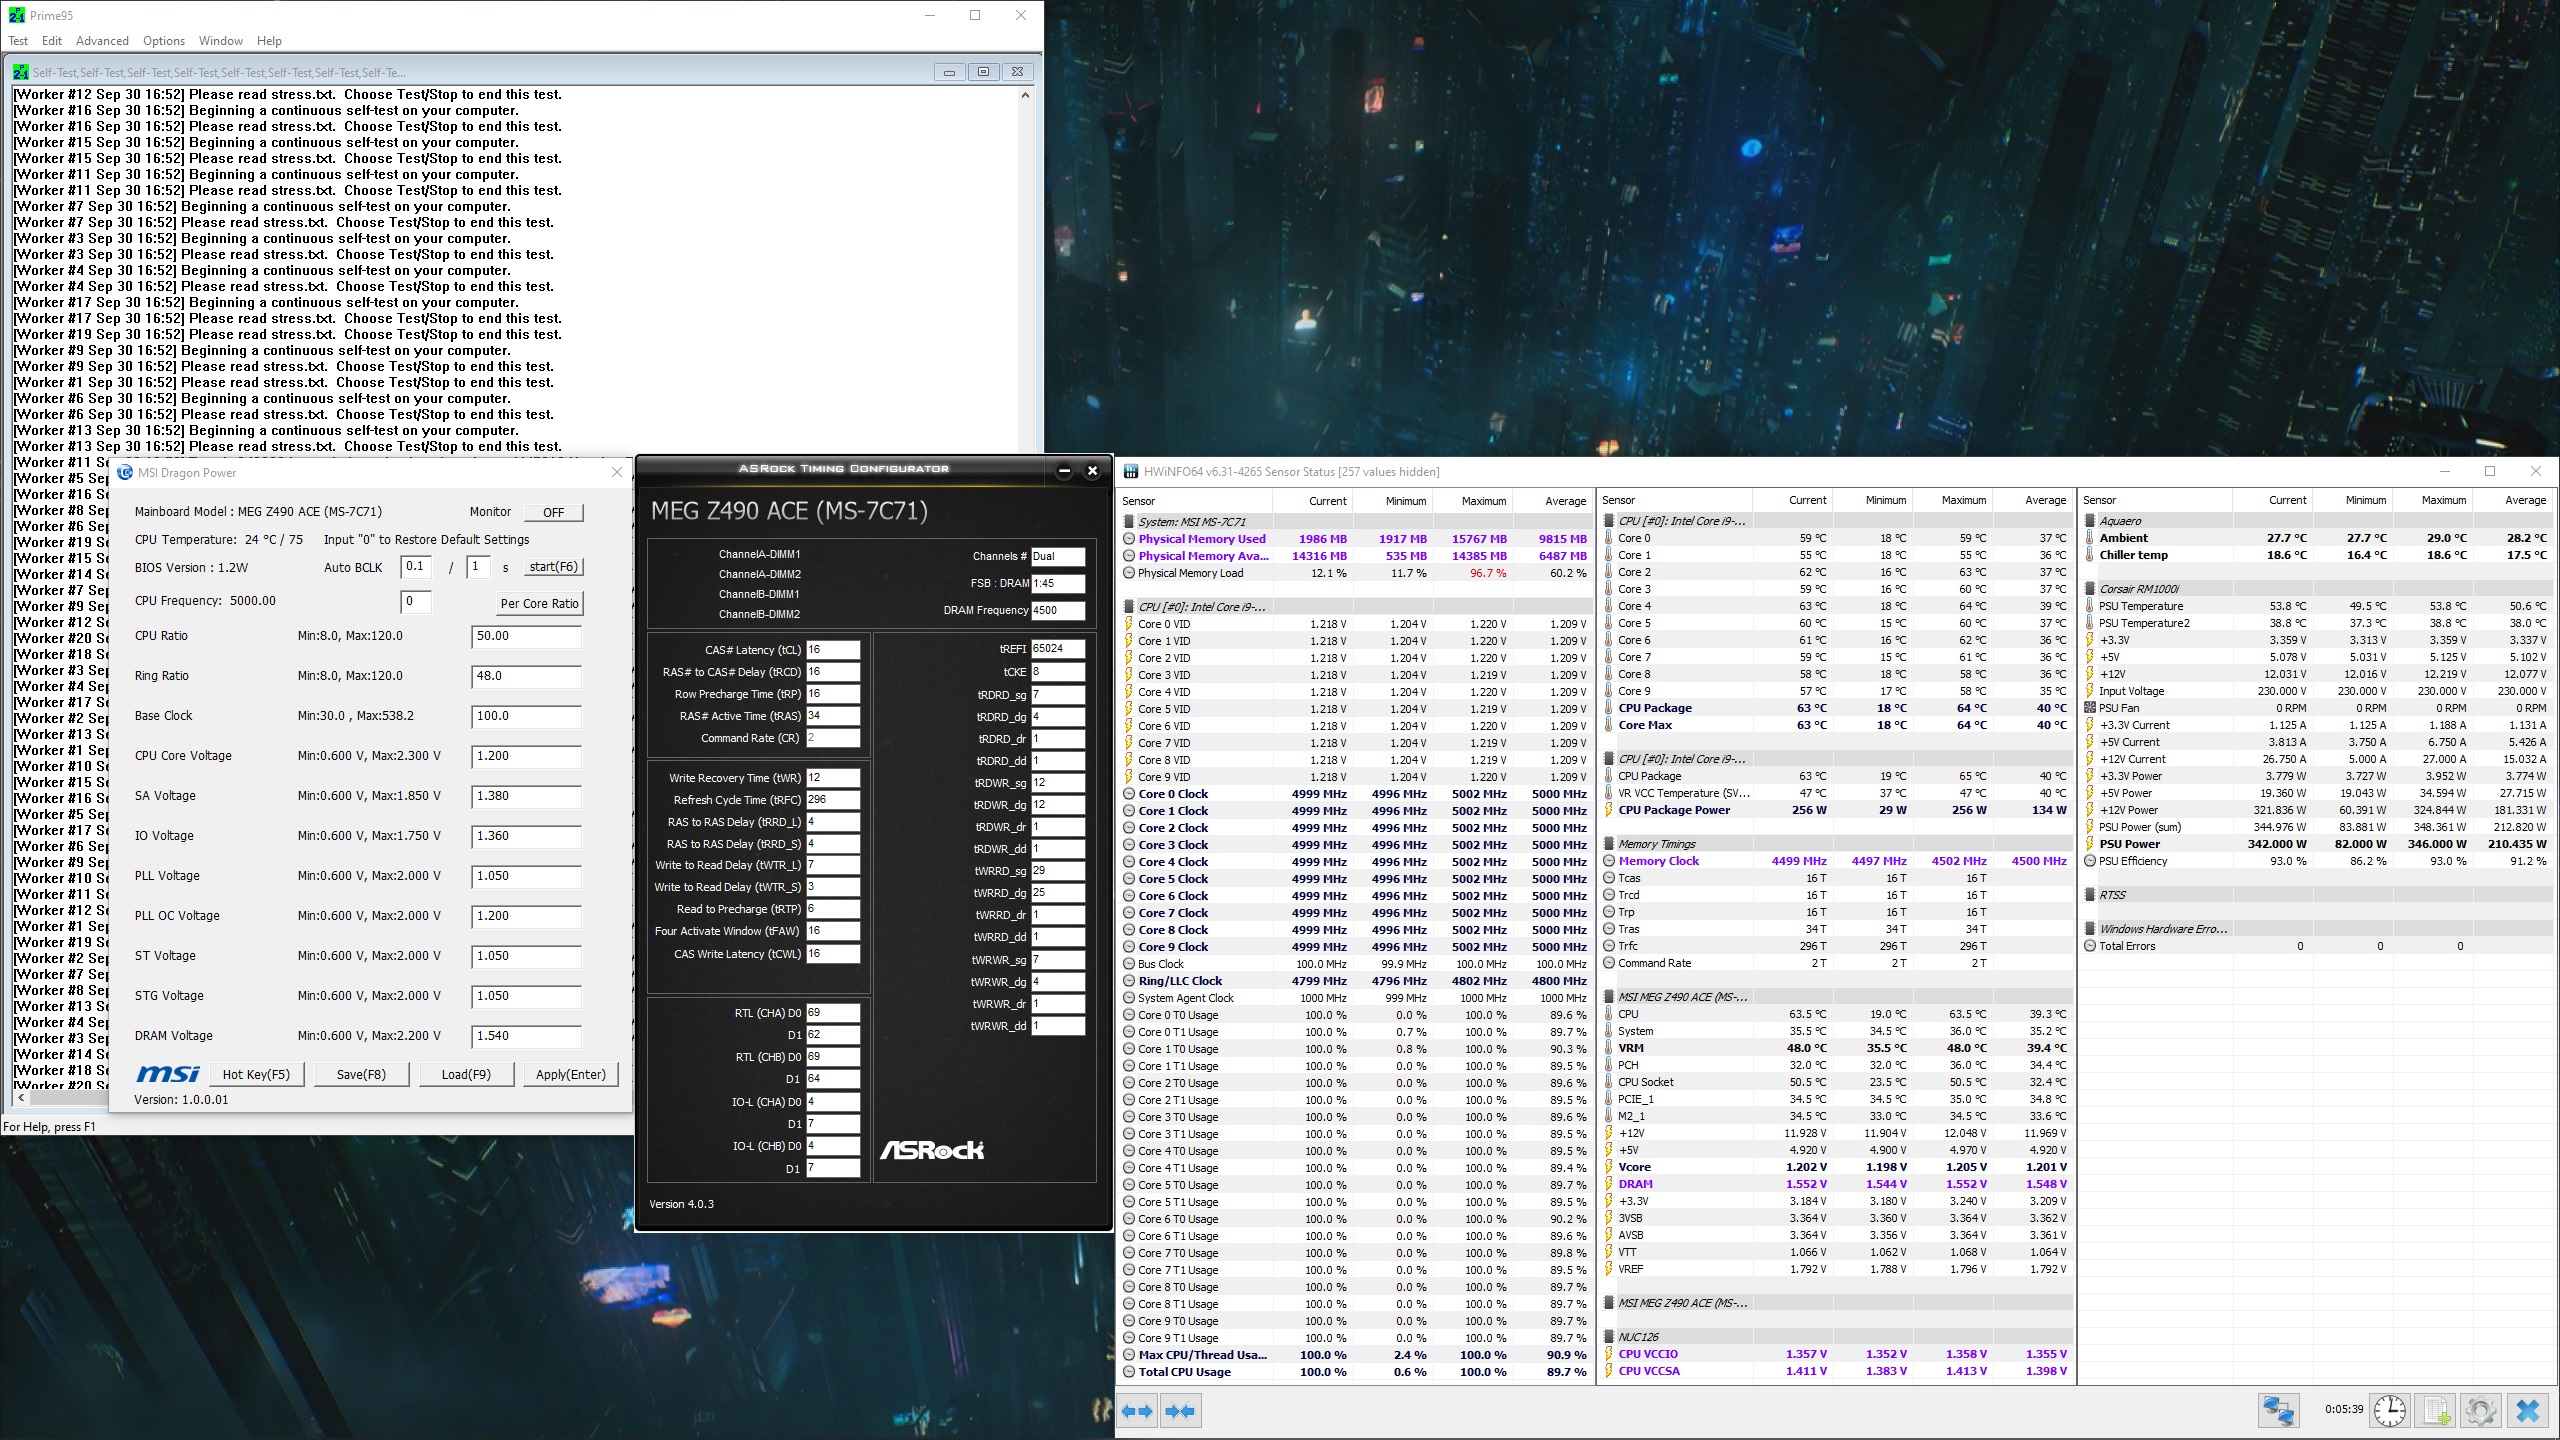Viewport: 2560px width, 1440px height.
Task: Click the CPU Ratio input field
Action: point(526,637)
